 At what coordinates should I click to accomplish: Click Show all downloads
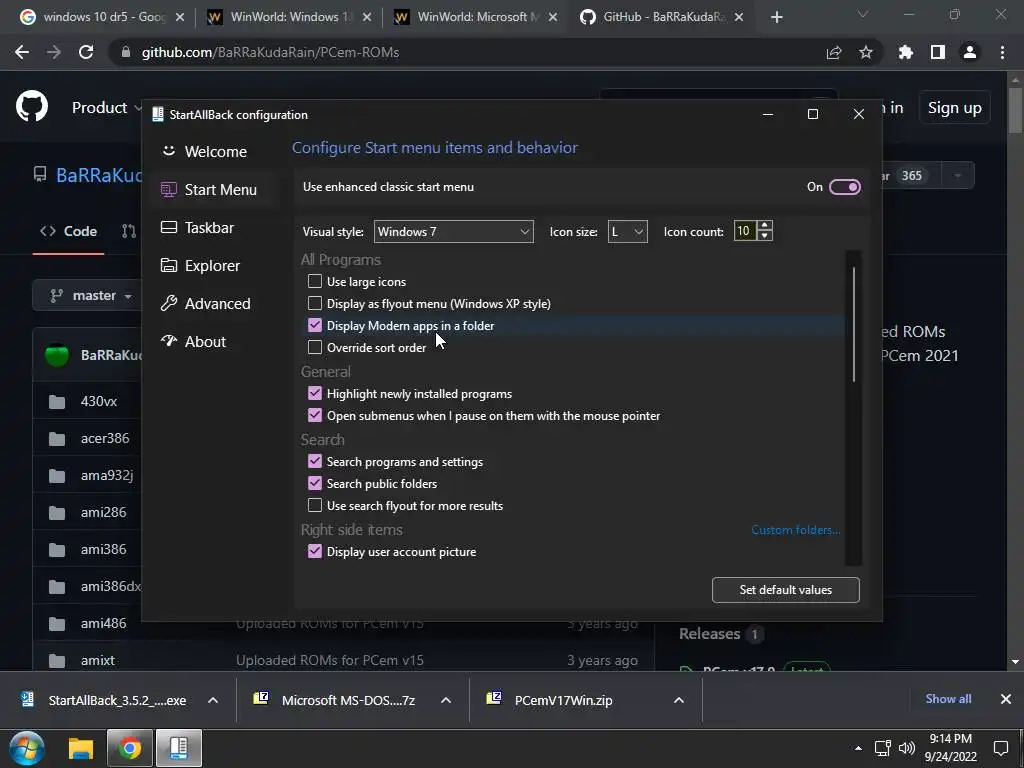(x=948, y=699)
